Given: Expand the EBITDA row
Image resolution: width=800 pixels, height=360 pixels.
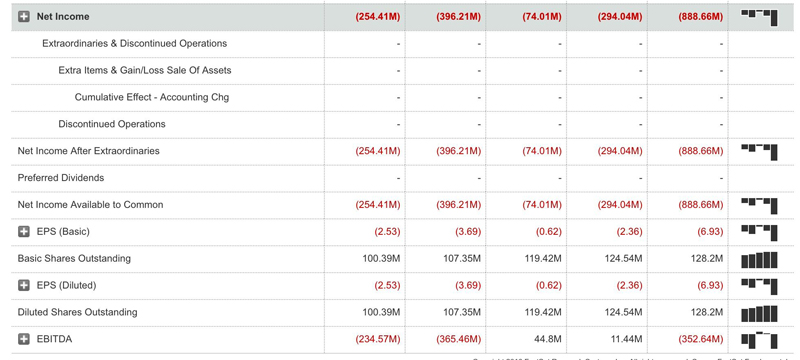Looking at the screenshot, I should [24, 339].
